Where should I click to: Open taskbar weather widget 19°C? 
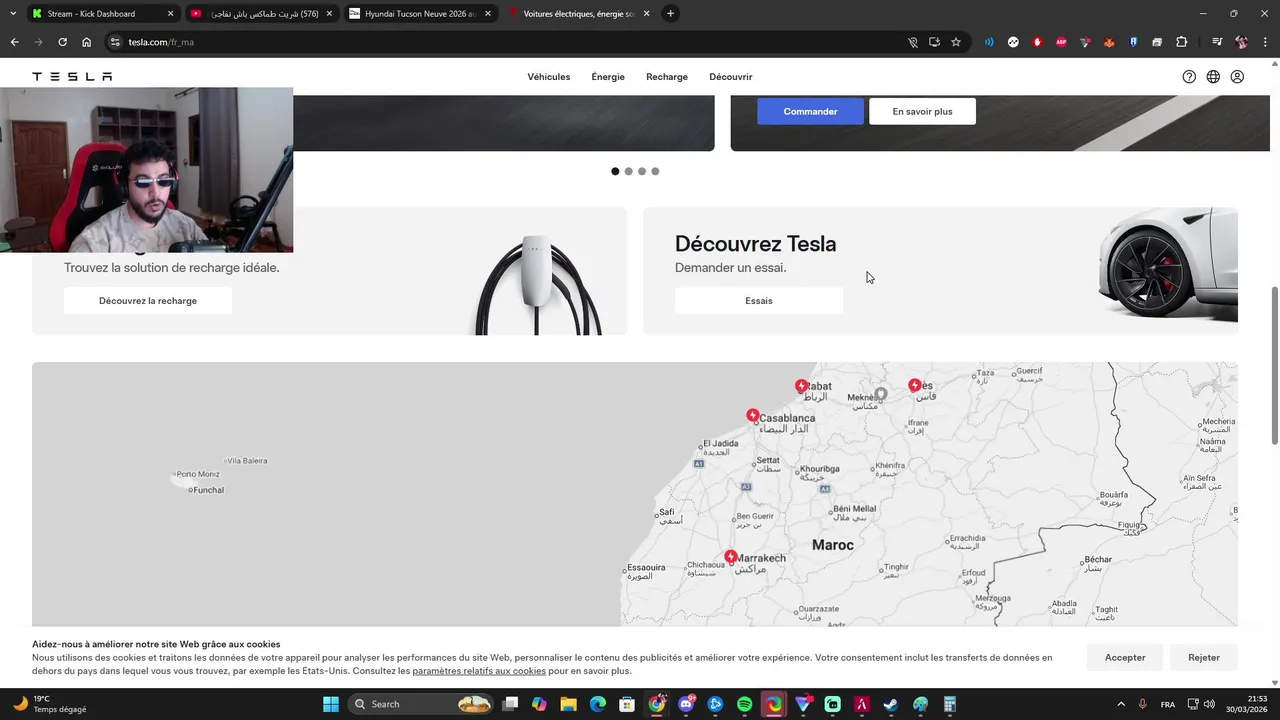coord(48,704)
